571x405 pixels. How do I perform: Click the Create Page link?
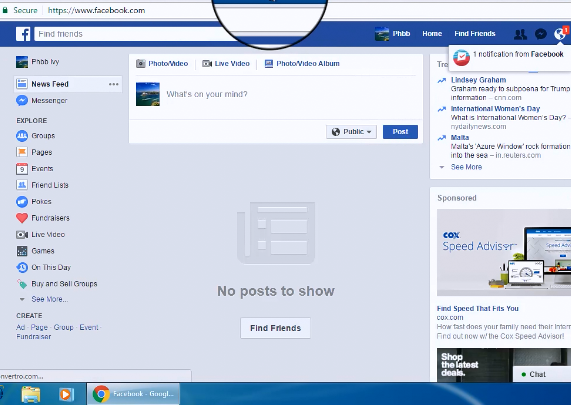(x=39, y=327)
